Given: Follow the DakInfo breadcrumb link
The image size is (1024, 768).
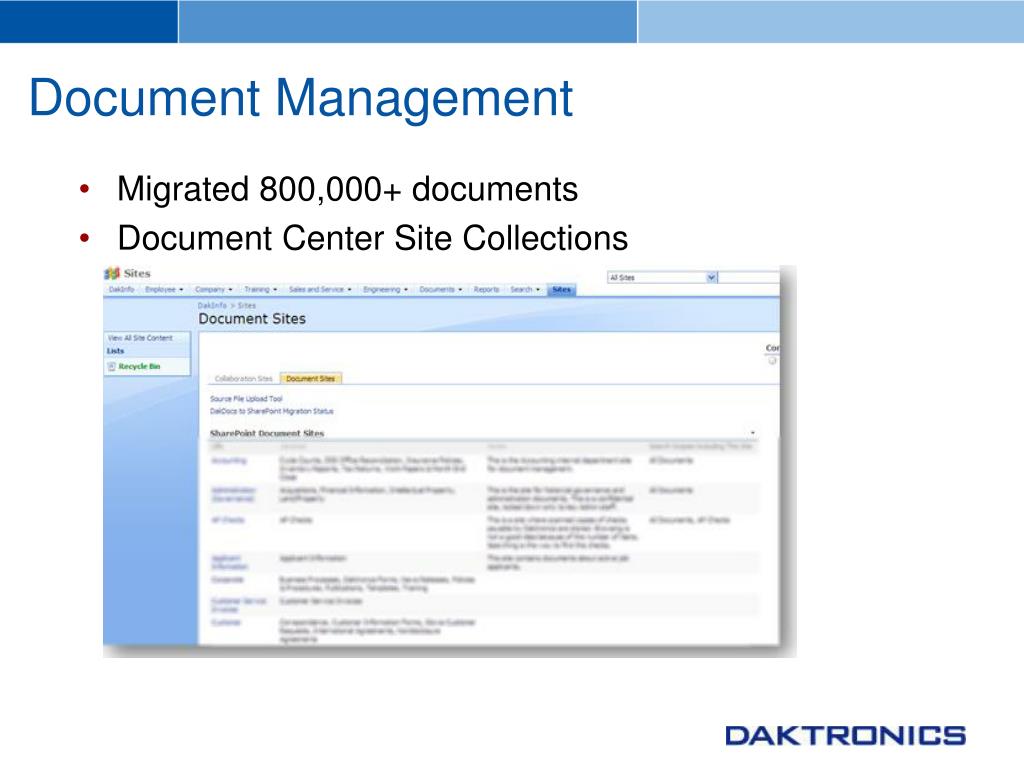Looking at the screenshot, I should (x=212, y=306).
